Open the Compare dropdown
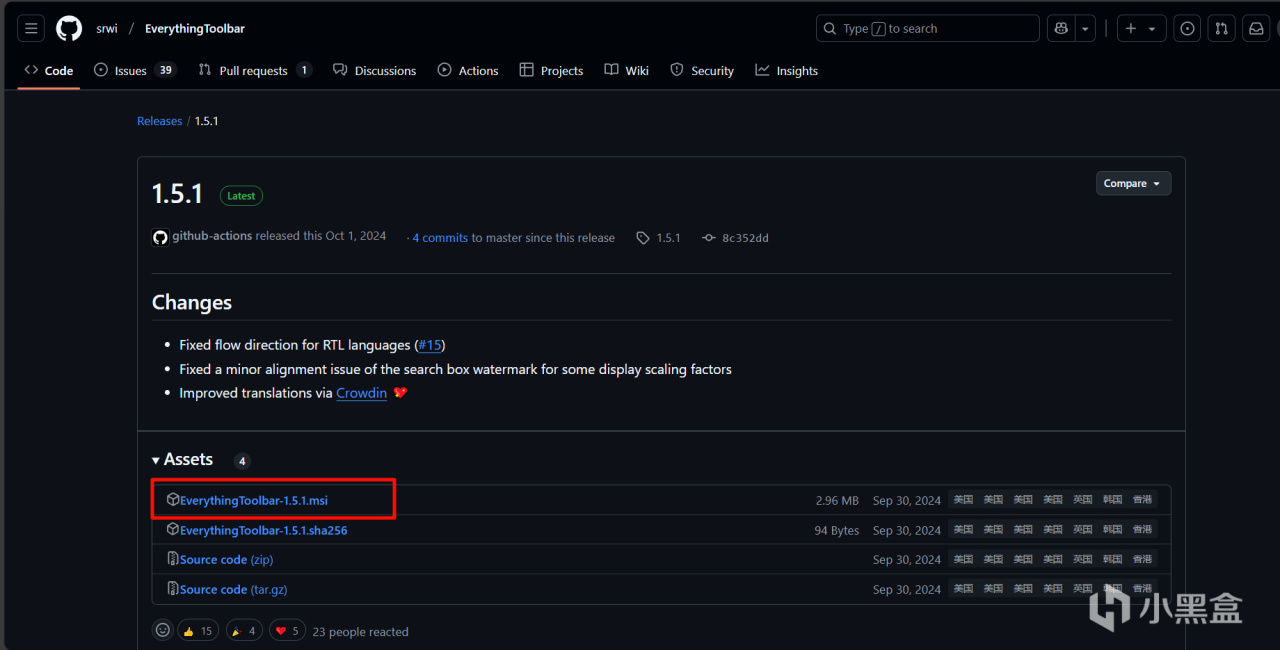The image size is (1280, 650). point(1133,184)
